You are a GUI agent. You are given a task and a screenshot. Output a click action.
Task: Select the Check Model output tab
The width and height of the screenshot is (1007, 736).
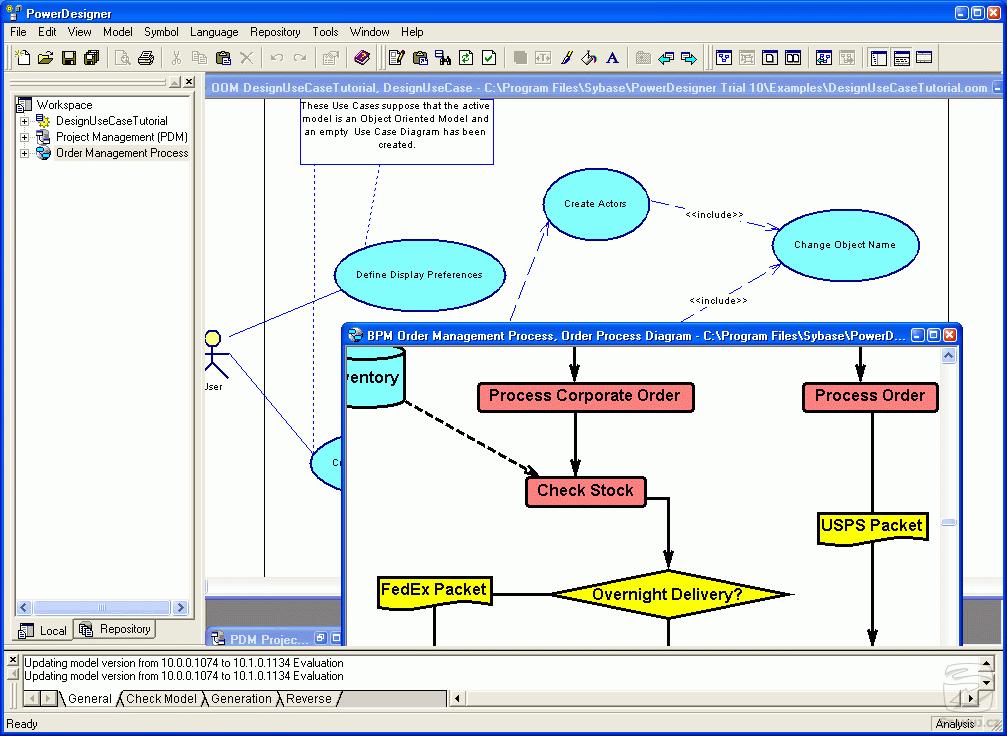click(x=161, y=699)
